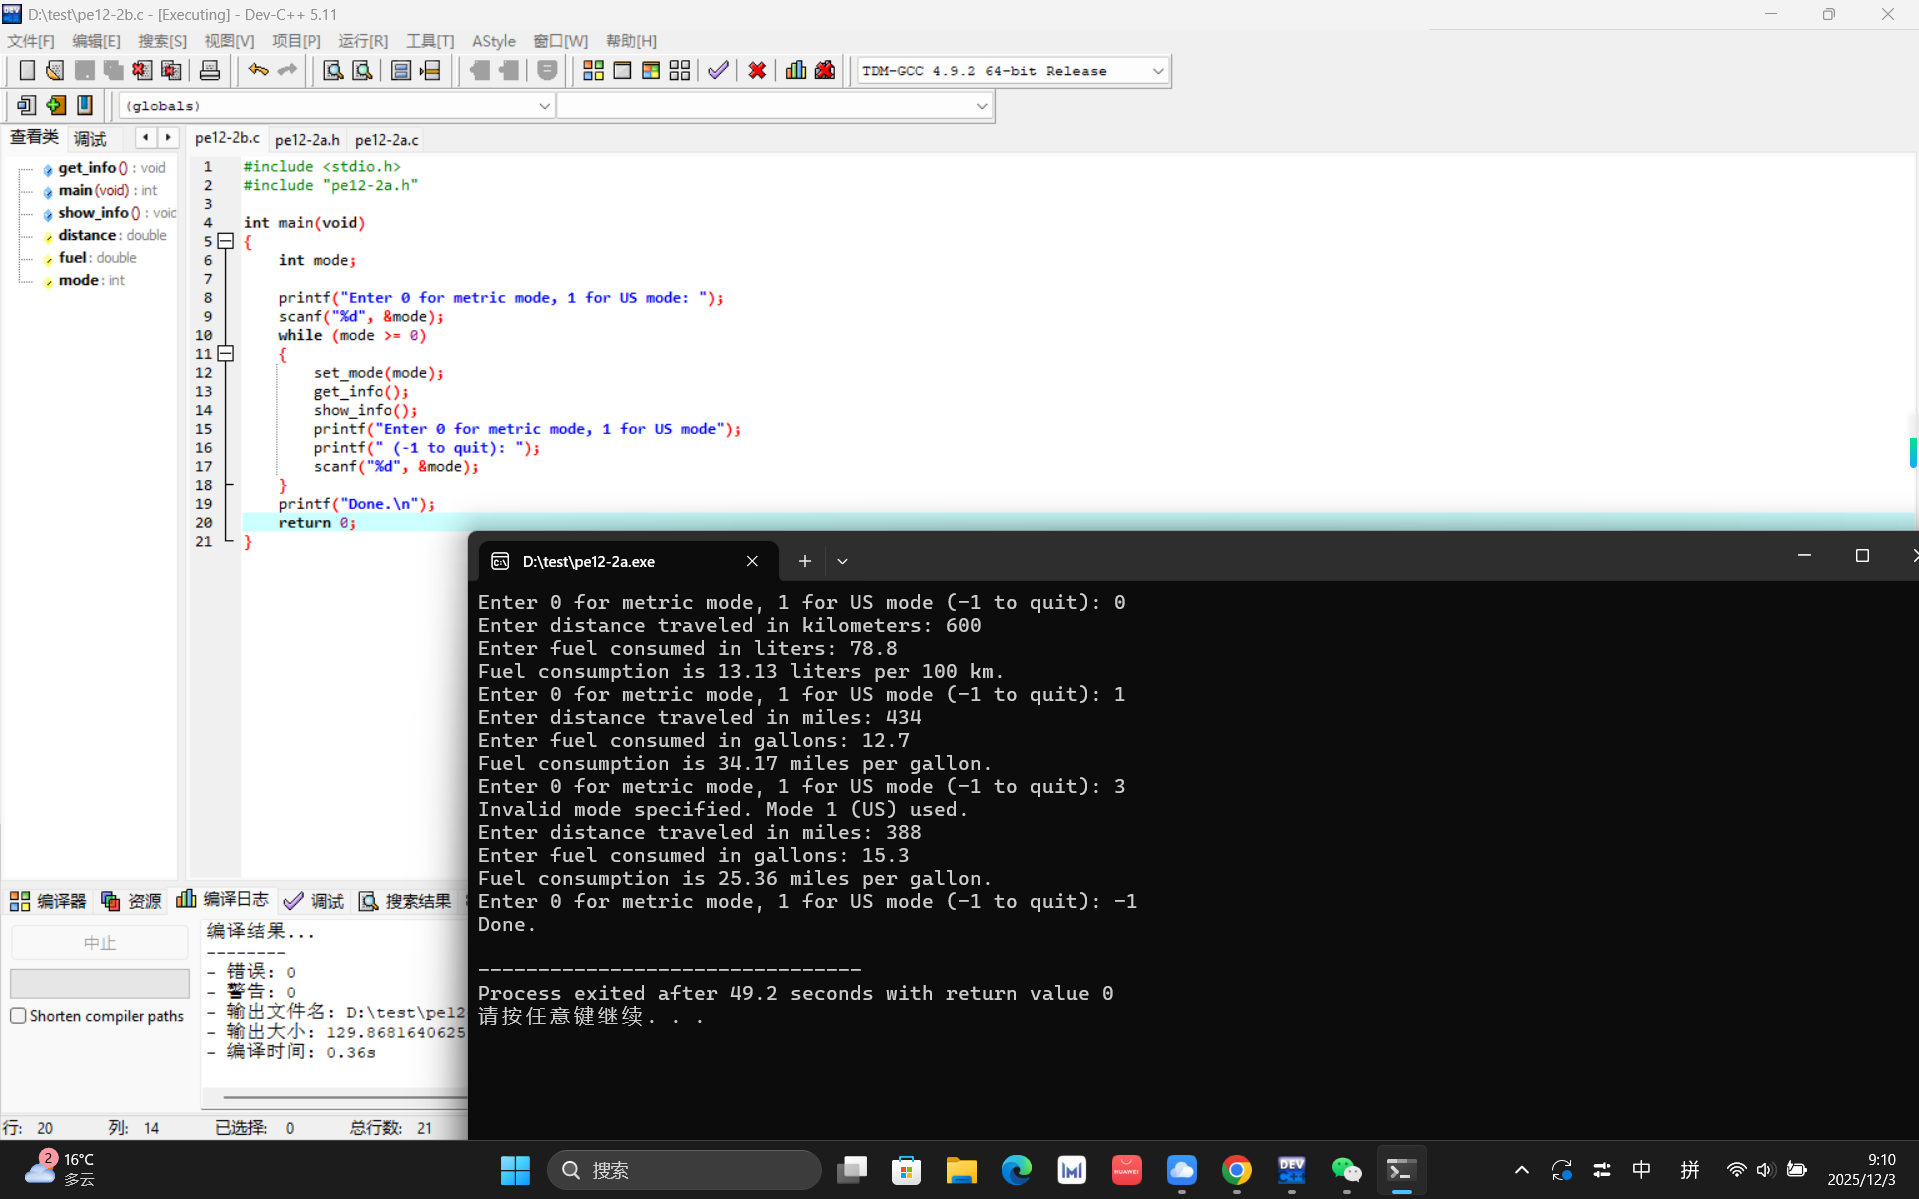1919x1199 pixels.
Task: Open the 文件[F] menu
Action: (31, 41)
